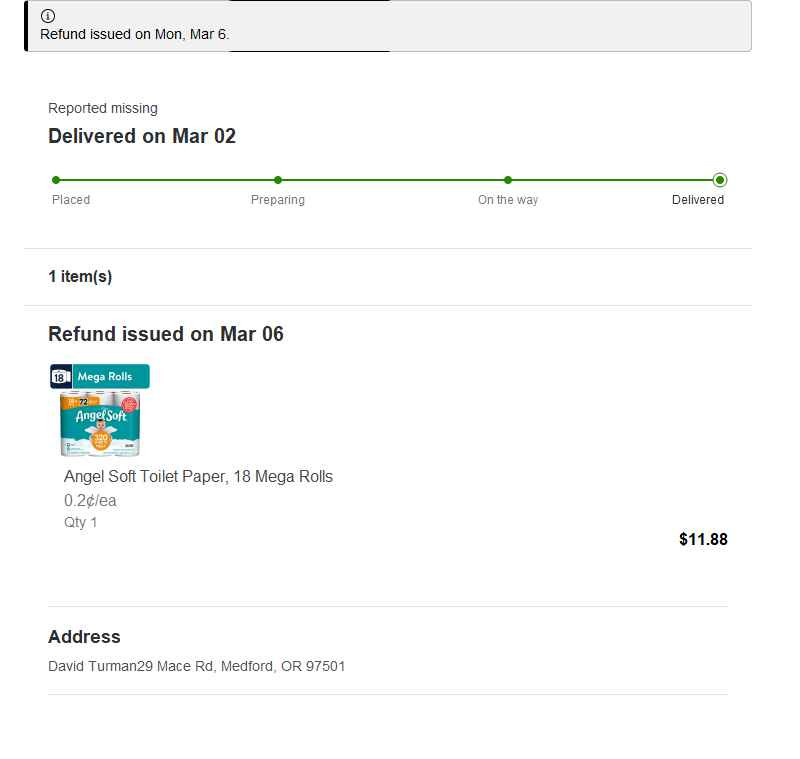
Task: Click the Qty 1 text
Action: [x=81, y=522]
